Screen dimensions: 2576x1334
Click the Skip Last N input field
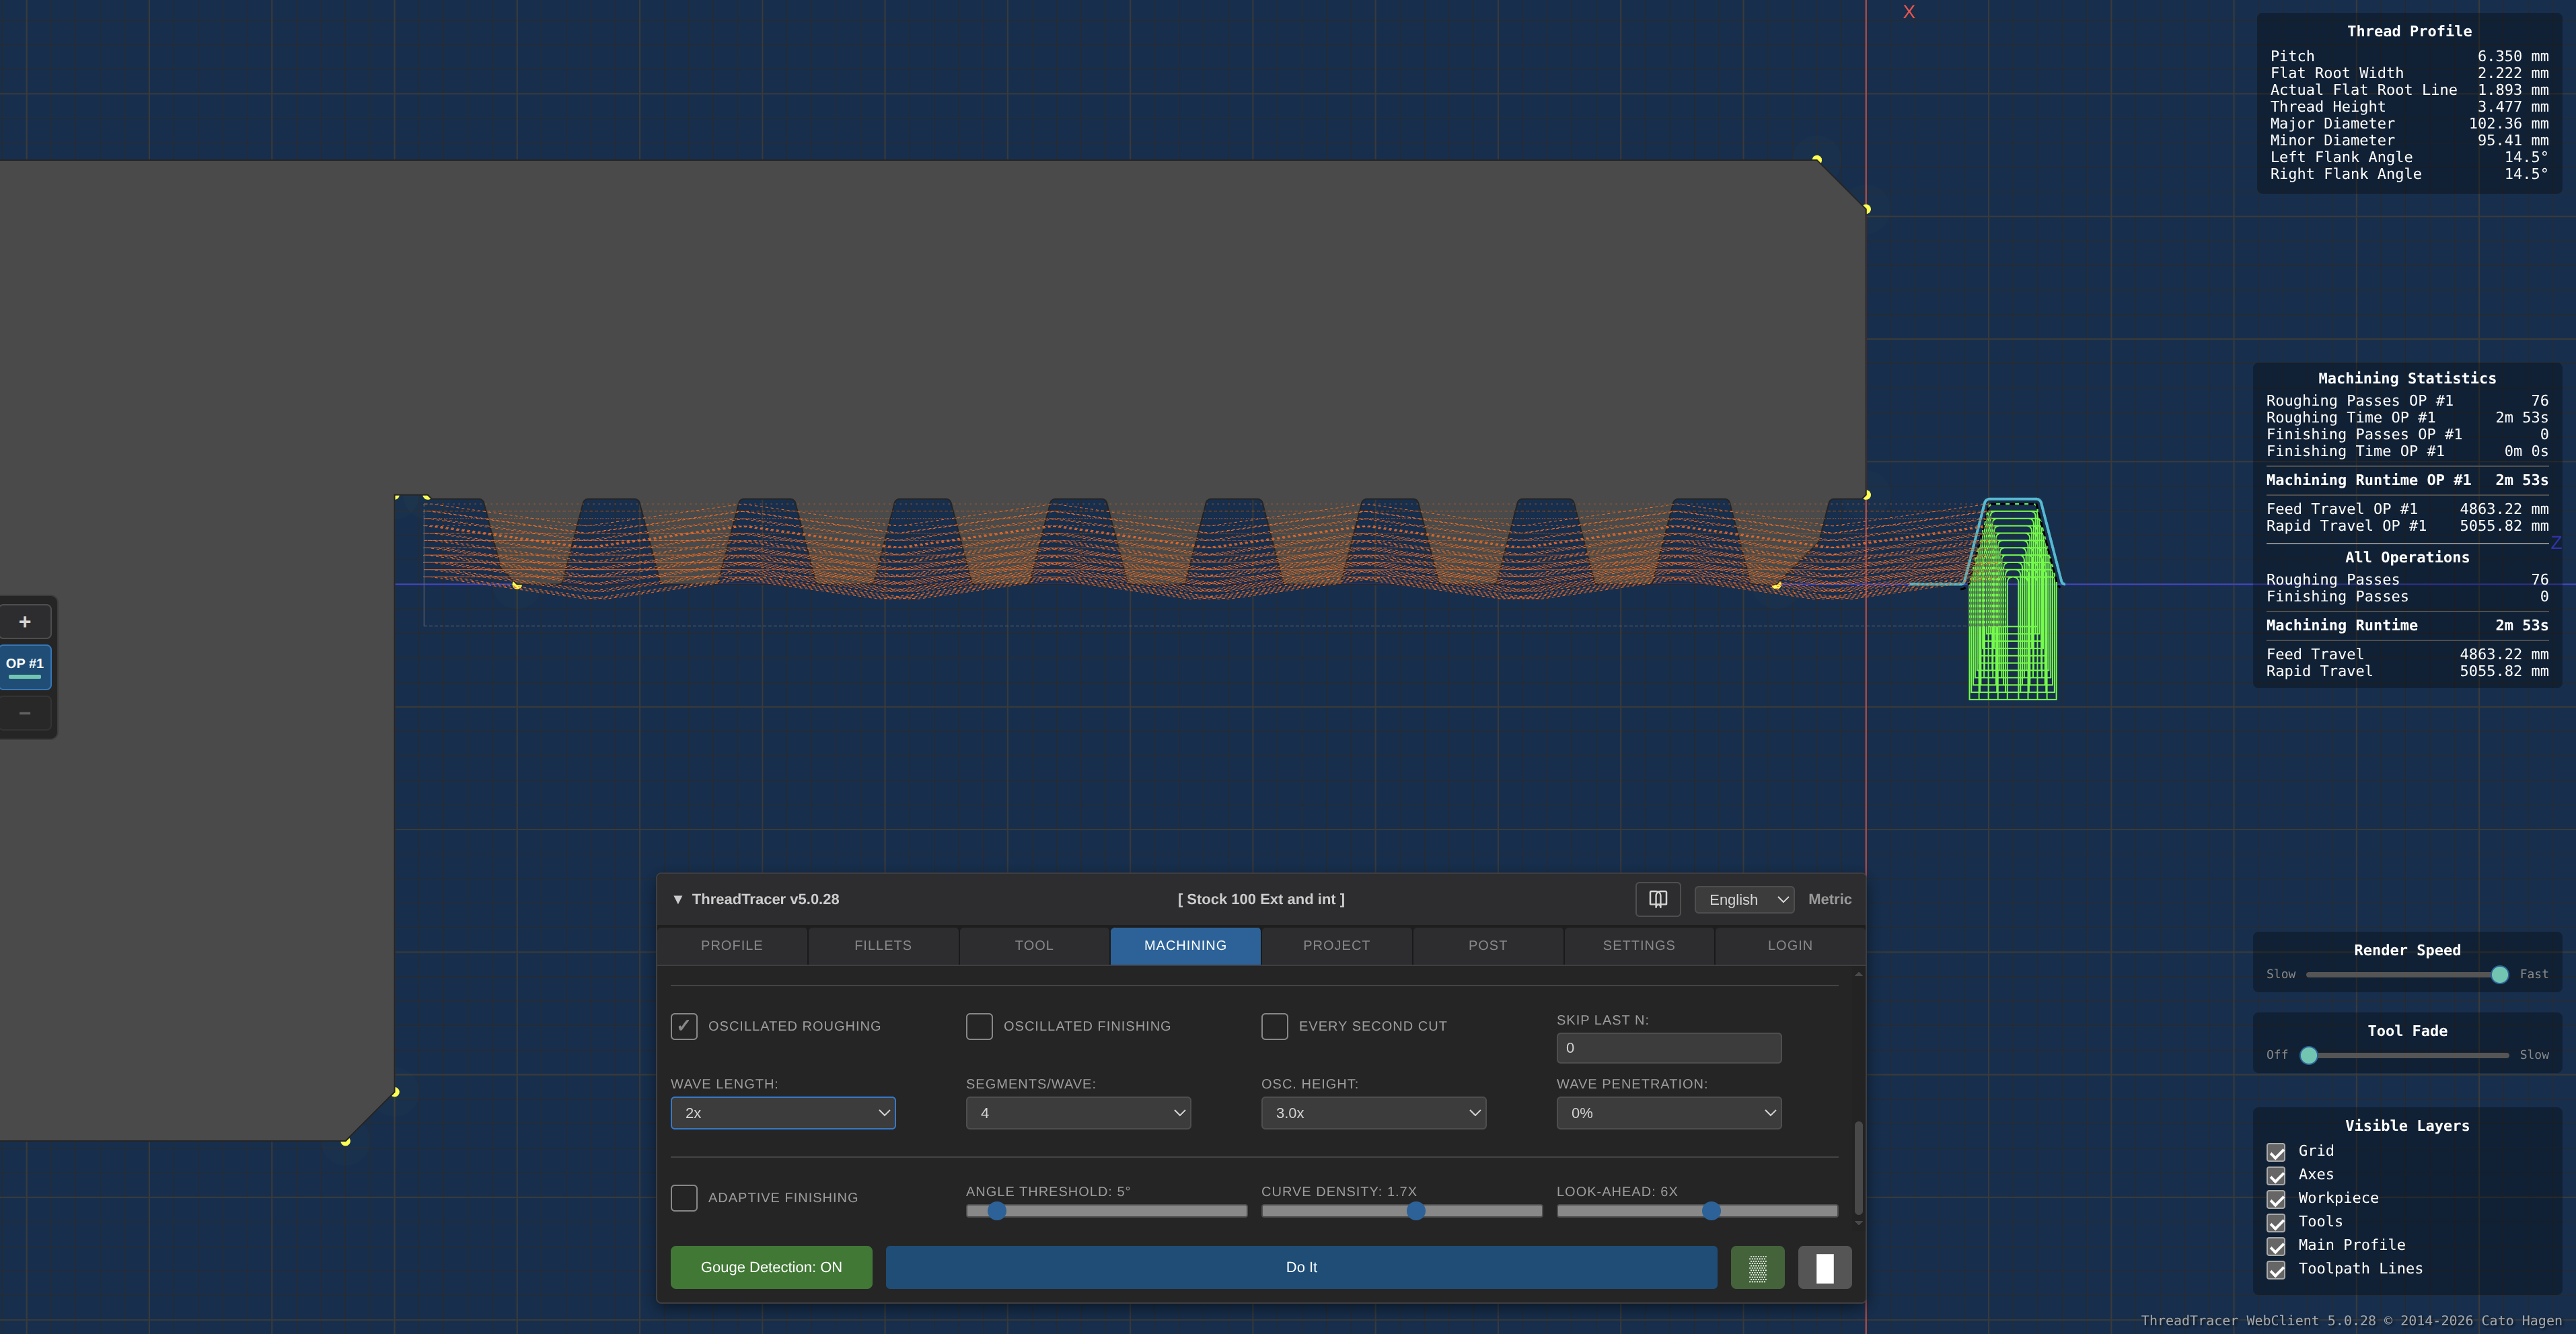(1668, 1047)
